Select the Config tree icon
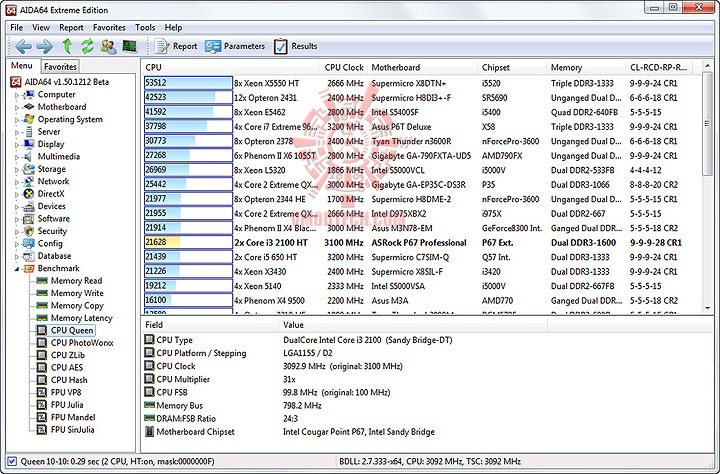The image size is (720, 474). click(29, 243)
